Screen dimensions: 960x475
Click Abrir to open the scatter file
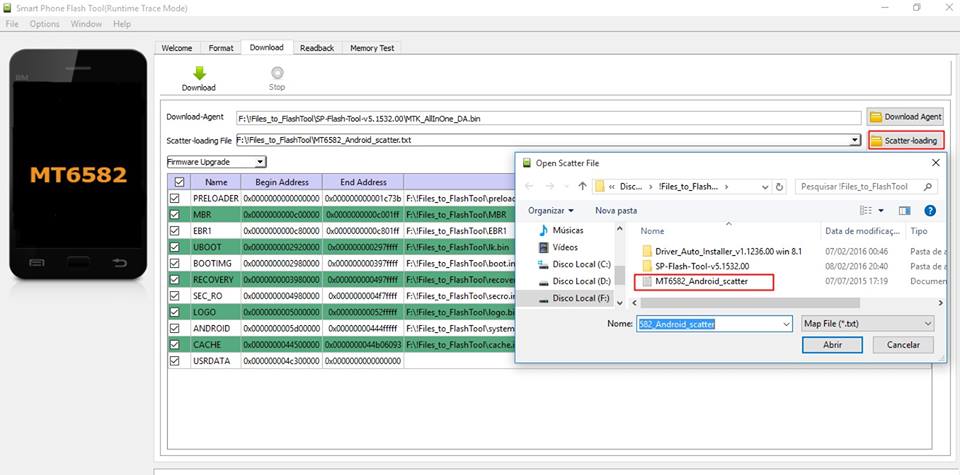pyautogui.click(x=832, y=345)
